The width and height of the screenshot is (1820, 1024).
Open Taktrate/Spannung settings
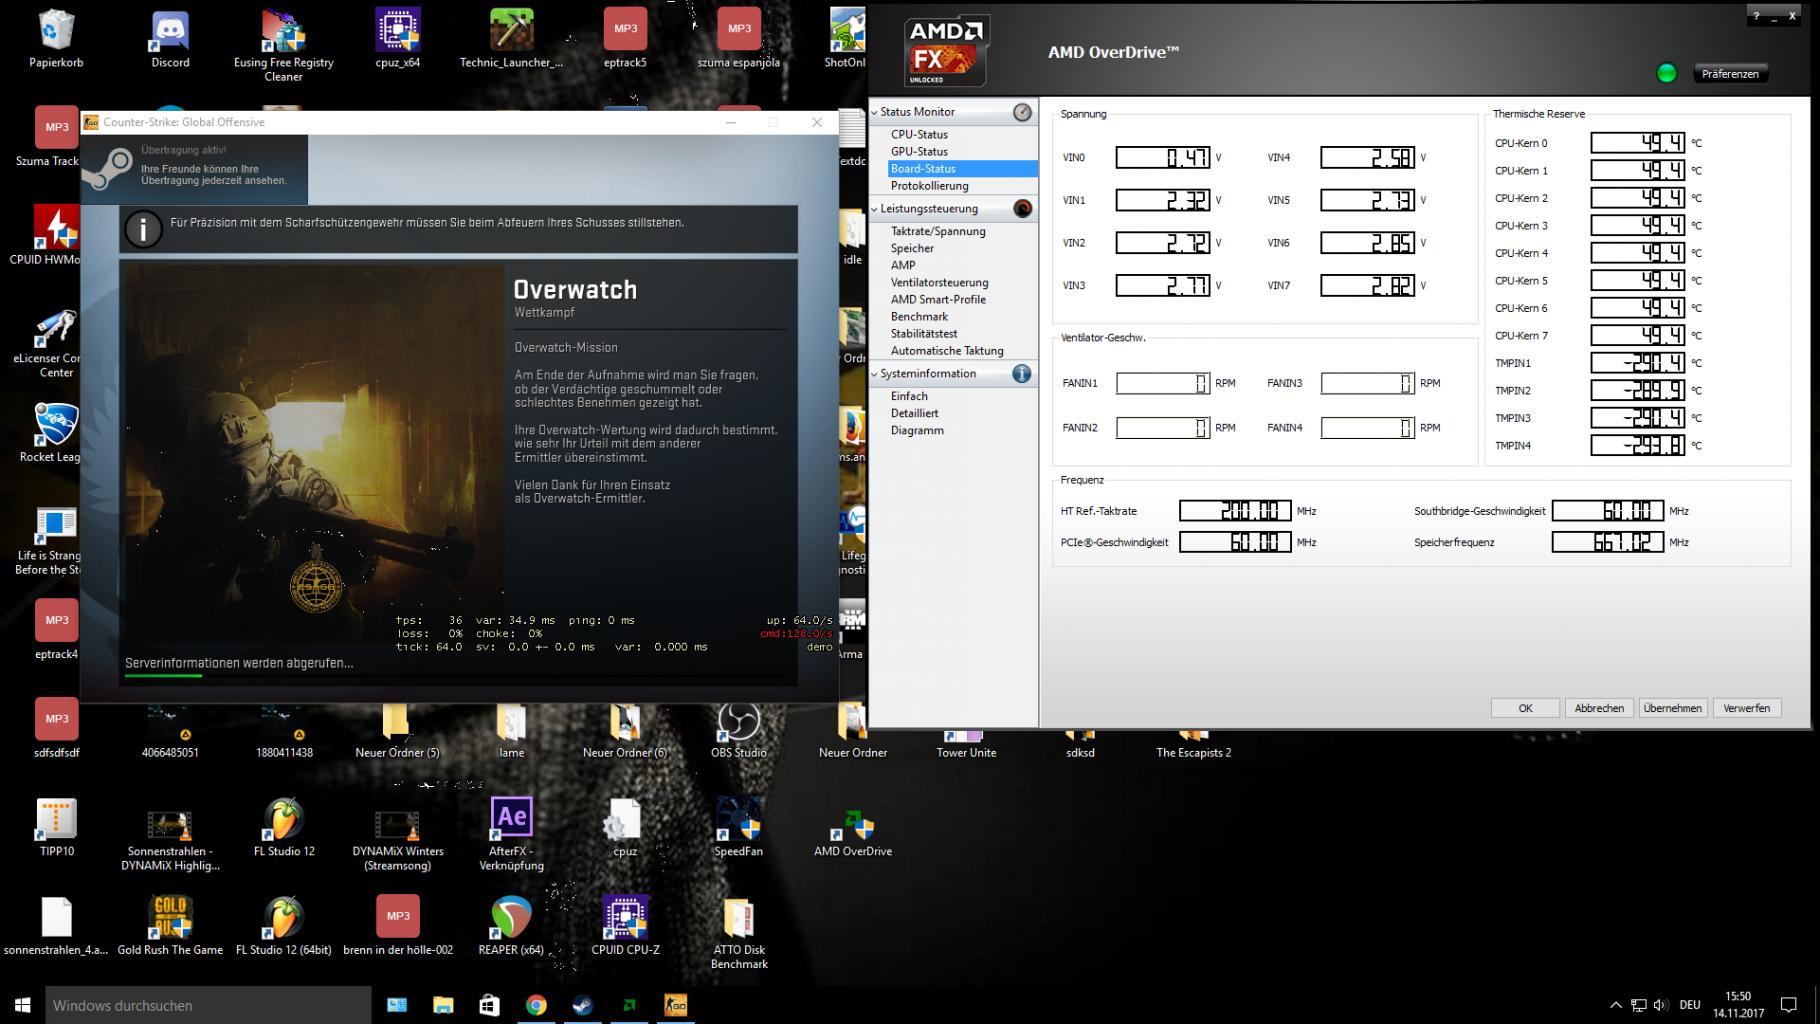pyautogui.click(x=938, y=232)
